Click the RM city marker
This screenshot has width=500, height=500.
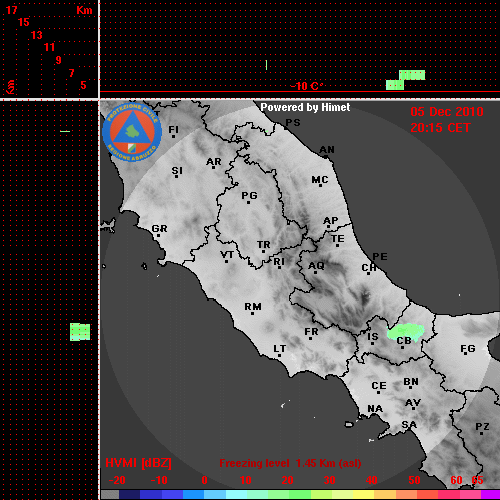tap(253, 313)
